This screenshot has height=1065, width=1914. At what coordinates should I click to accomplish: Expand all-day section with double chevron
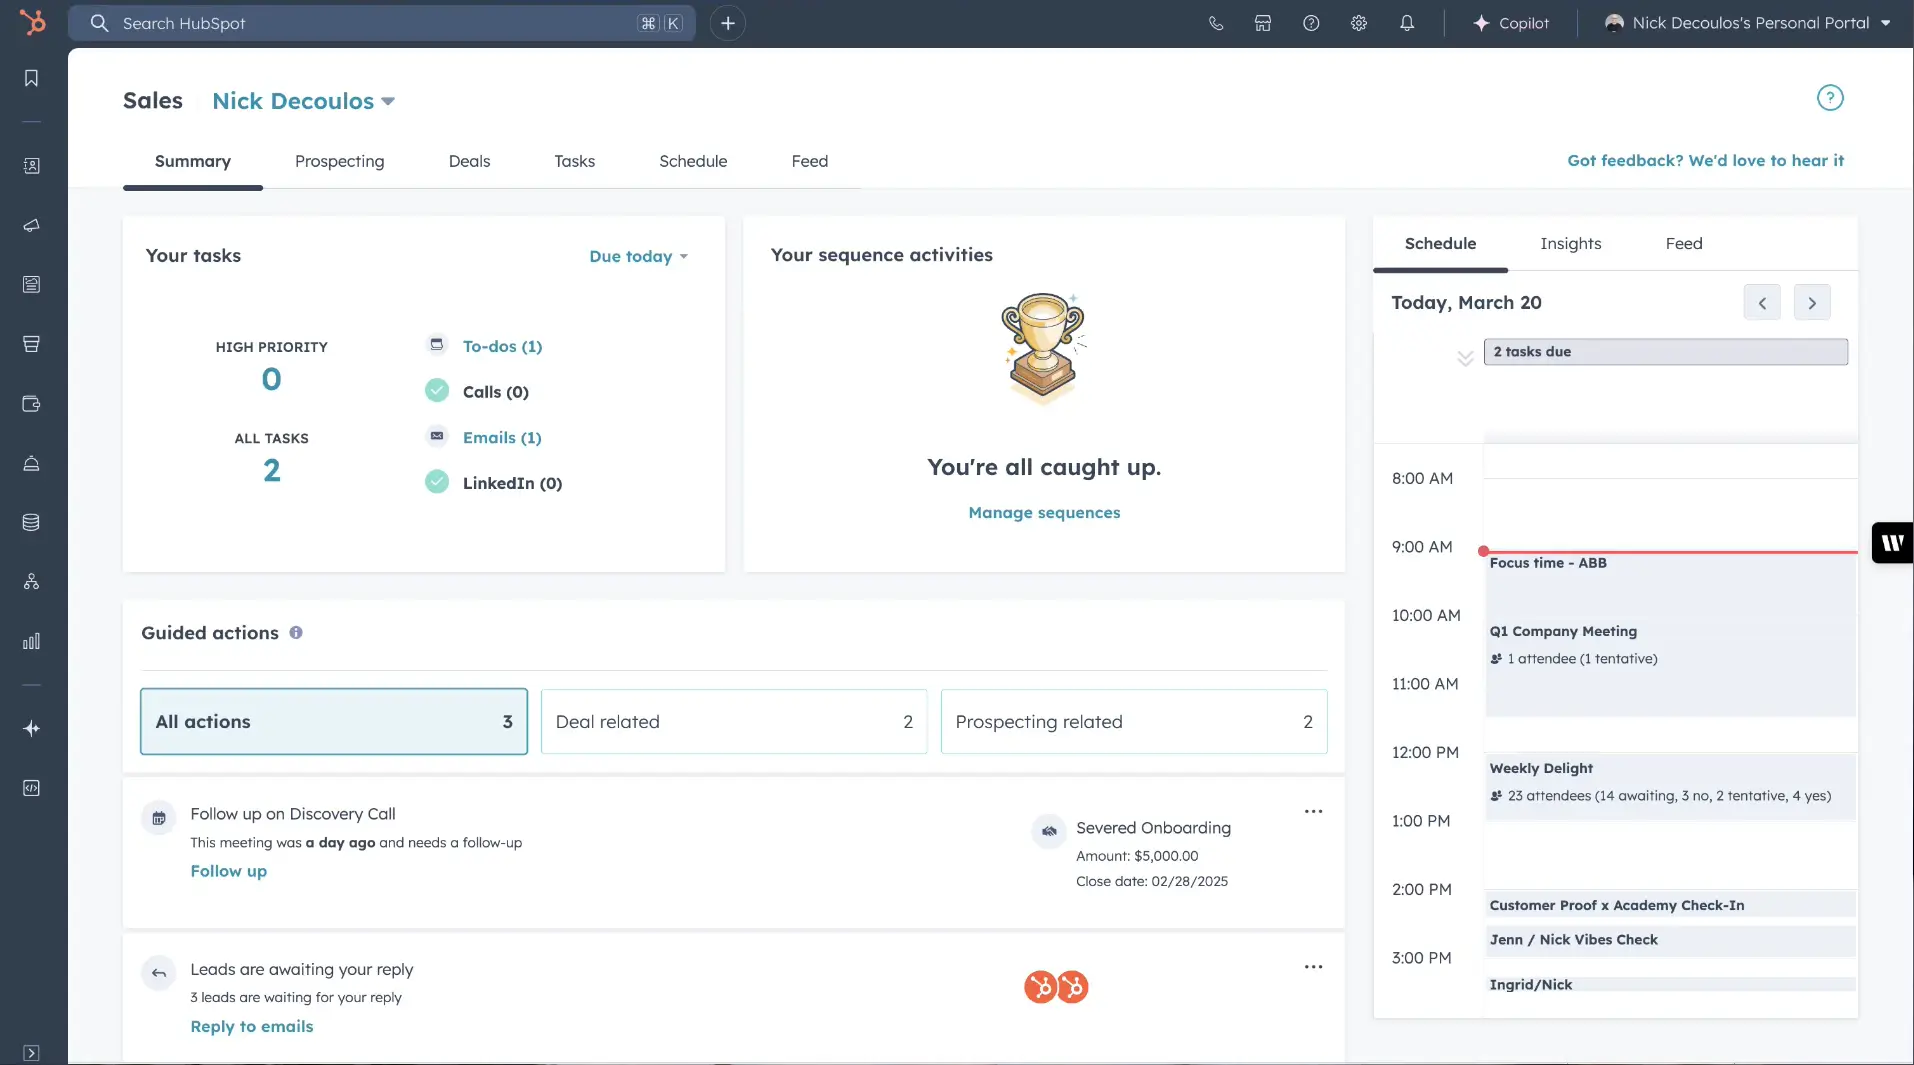[1464, 358]
